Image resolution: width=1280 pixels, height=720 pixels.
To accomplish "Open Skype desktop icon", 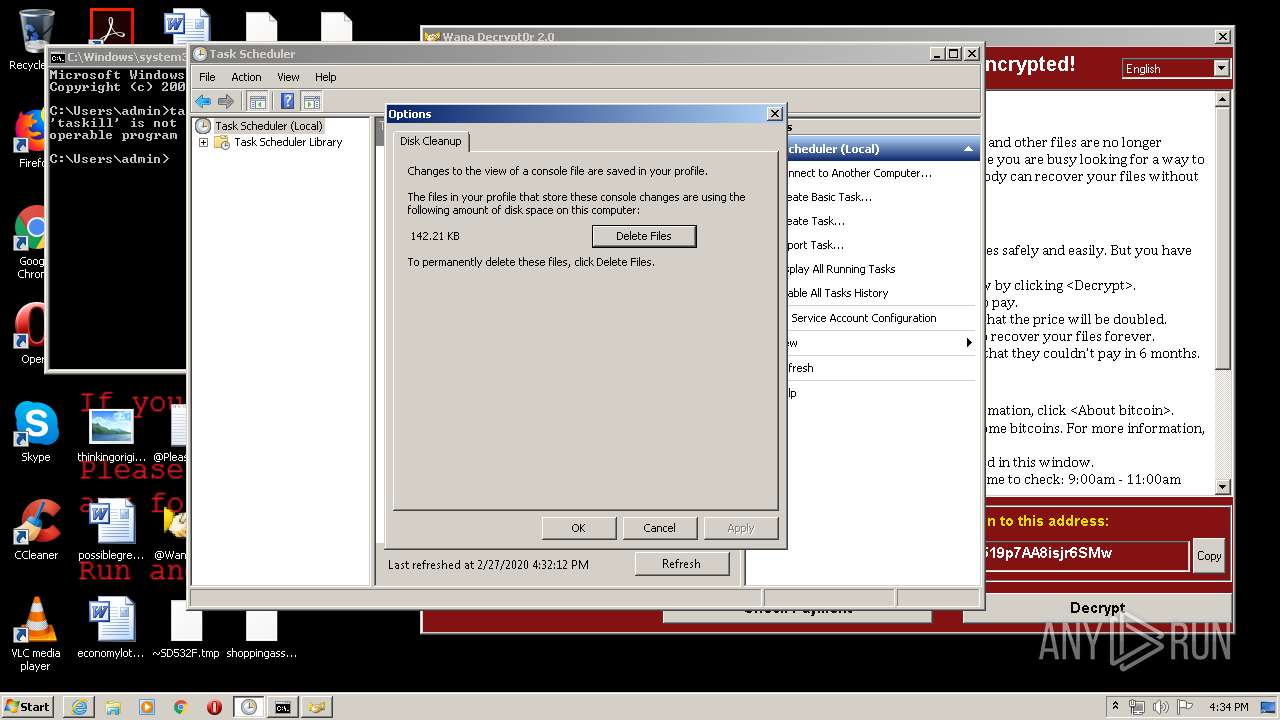I will point(36,431).
